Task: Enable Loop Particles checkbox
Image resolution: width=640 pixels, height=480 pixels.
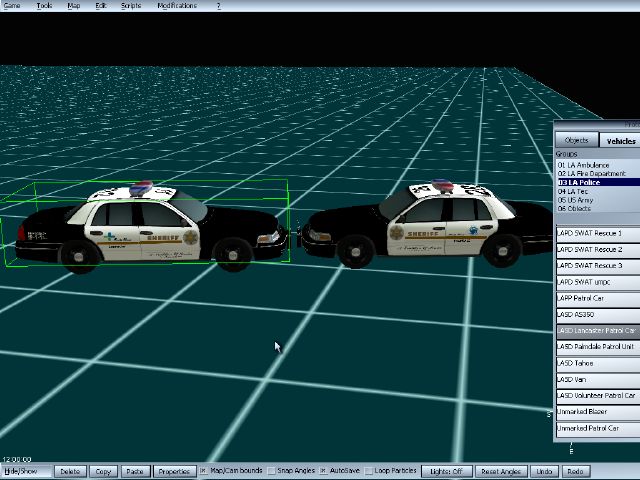Action: (368, 471)
